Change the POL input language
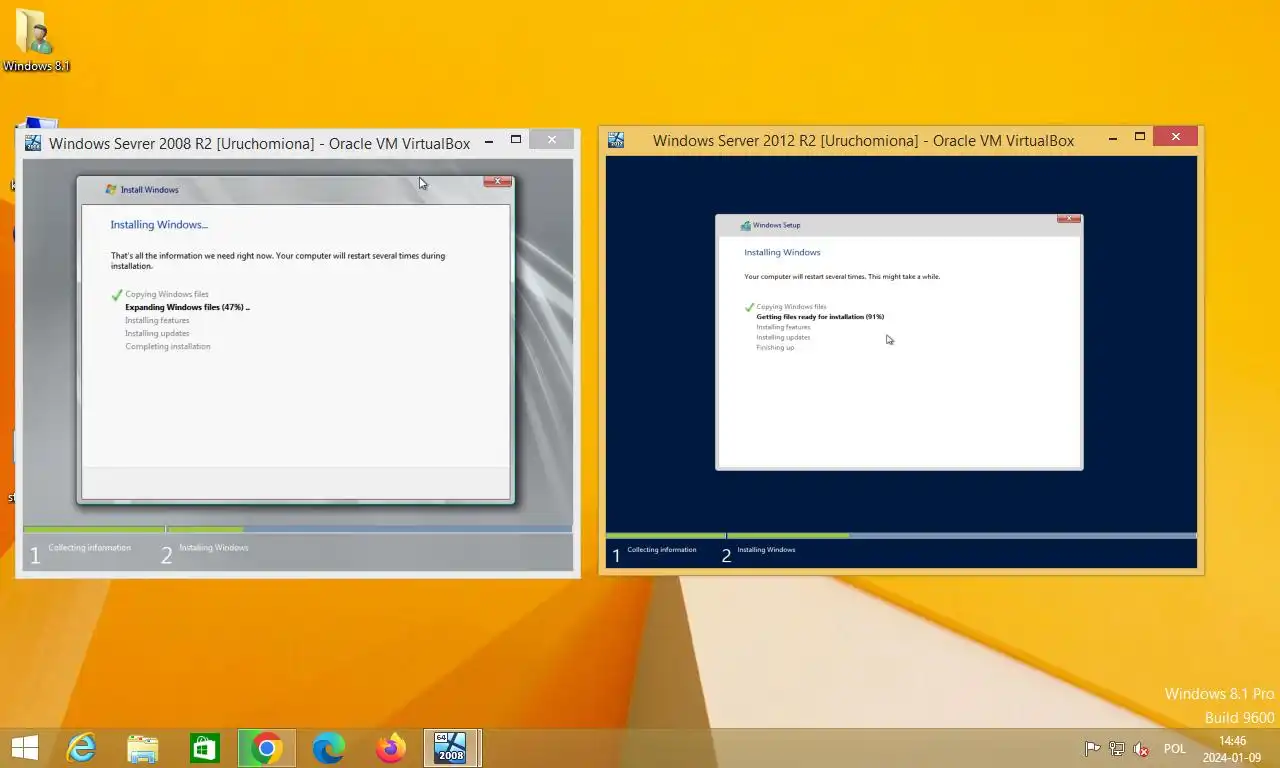 click(x=1175, y=749)
